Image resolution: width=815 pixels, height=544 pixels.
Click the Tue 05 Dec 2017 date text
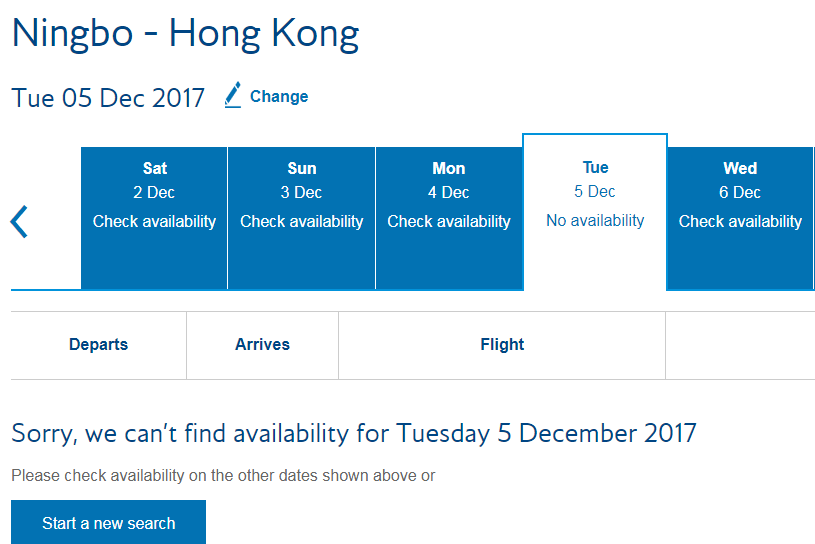(108, 98)
